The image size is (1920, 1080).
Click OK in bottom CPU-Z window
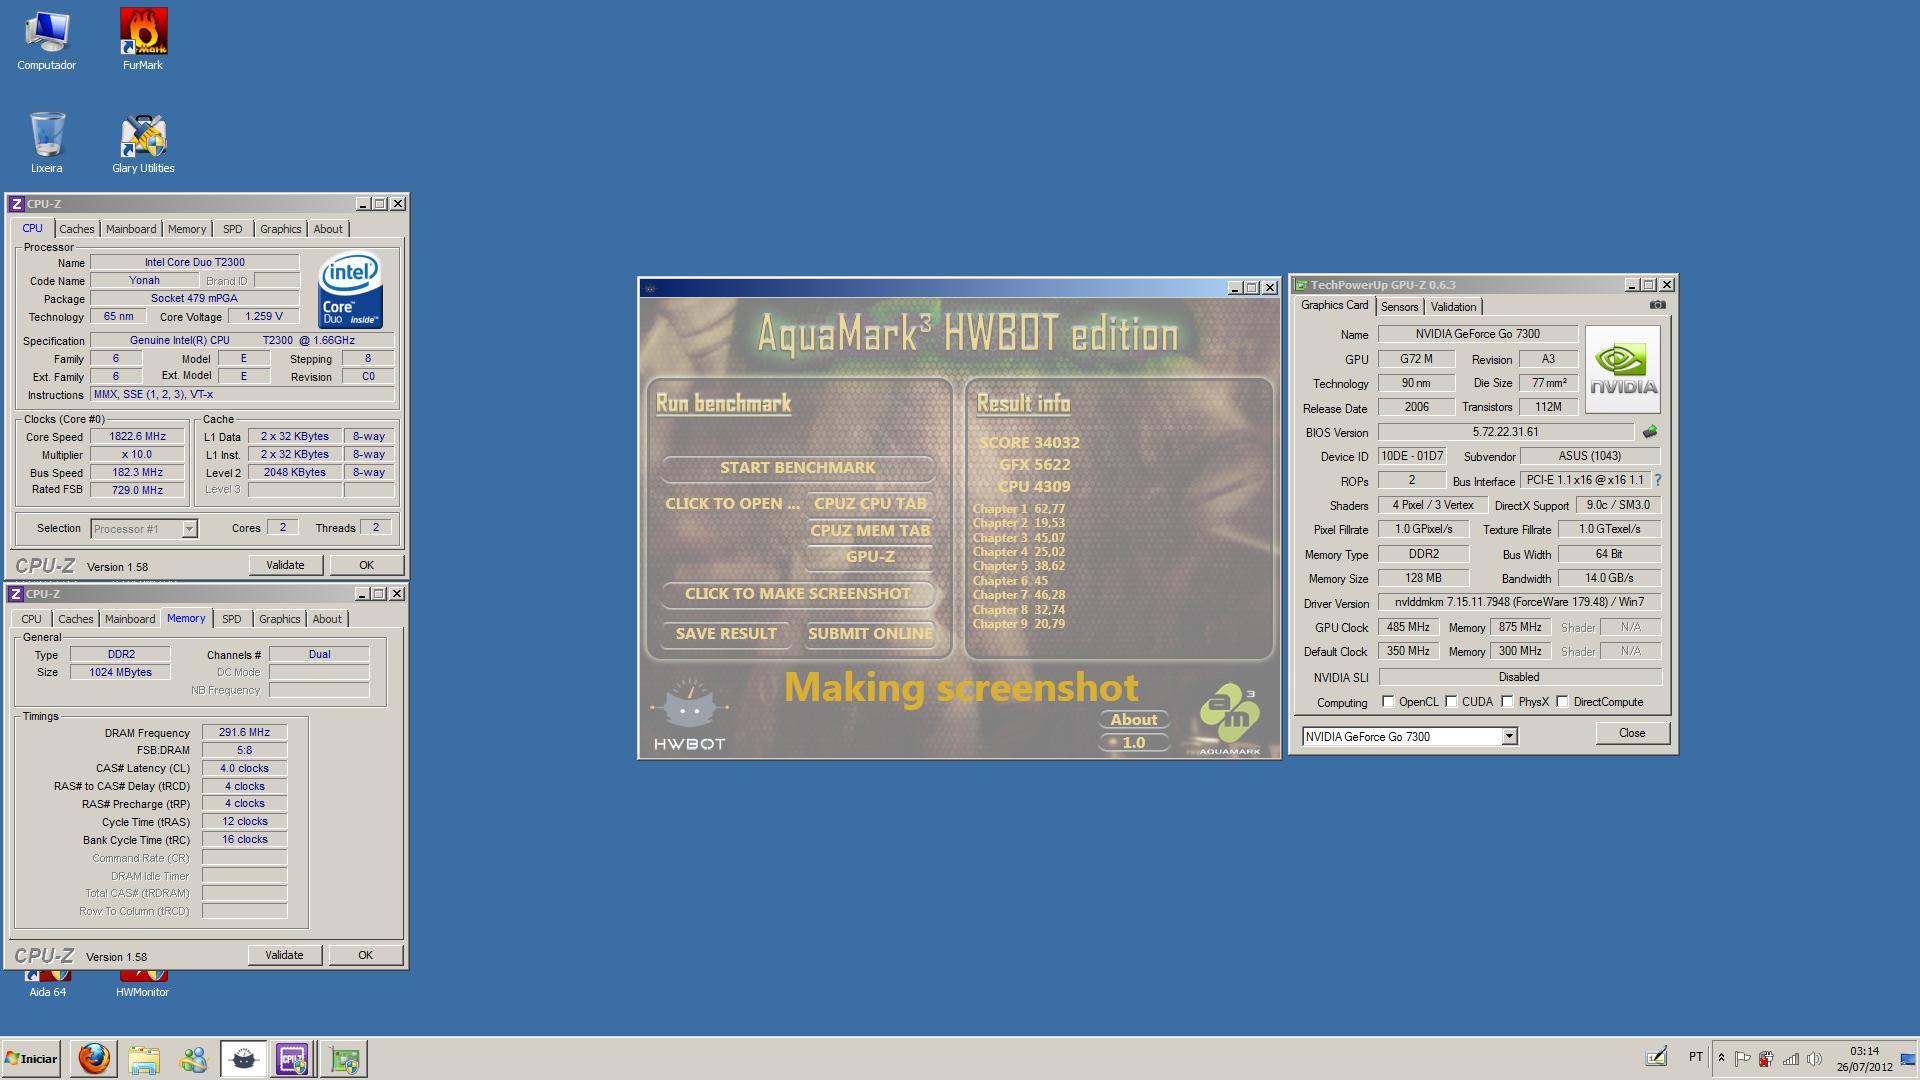point(365,955)
